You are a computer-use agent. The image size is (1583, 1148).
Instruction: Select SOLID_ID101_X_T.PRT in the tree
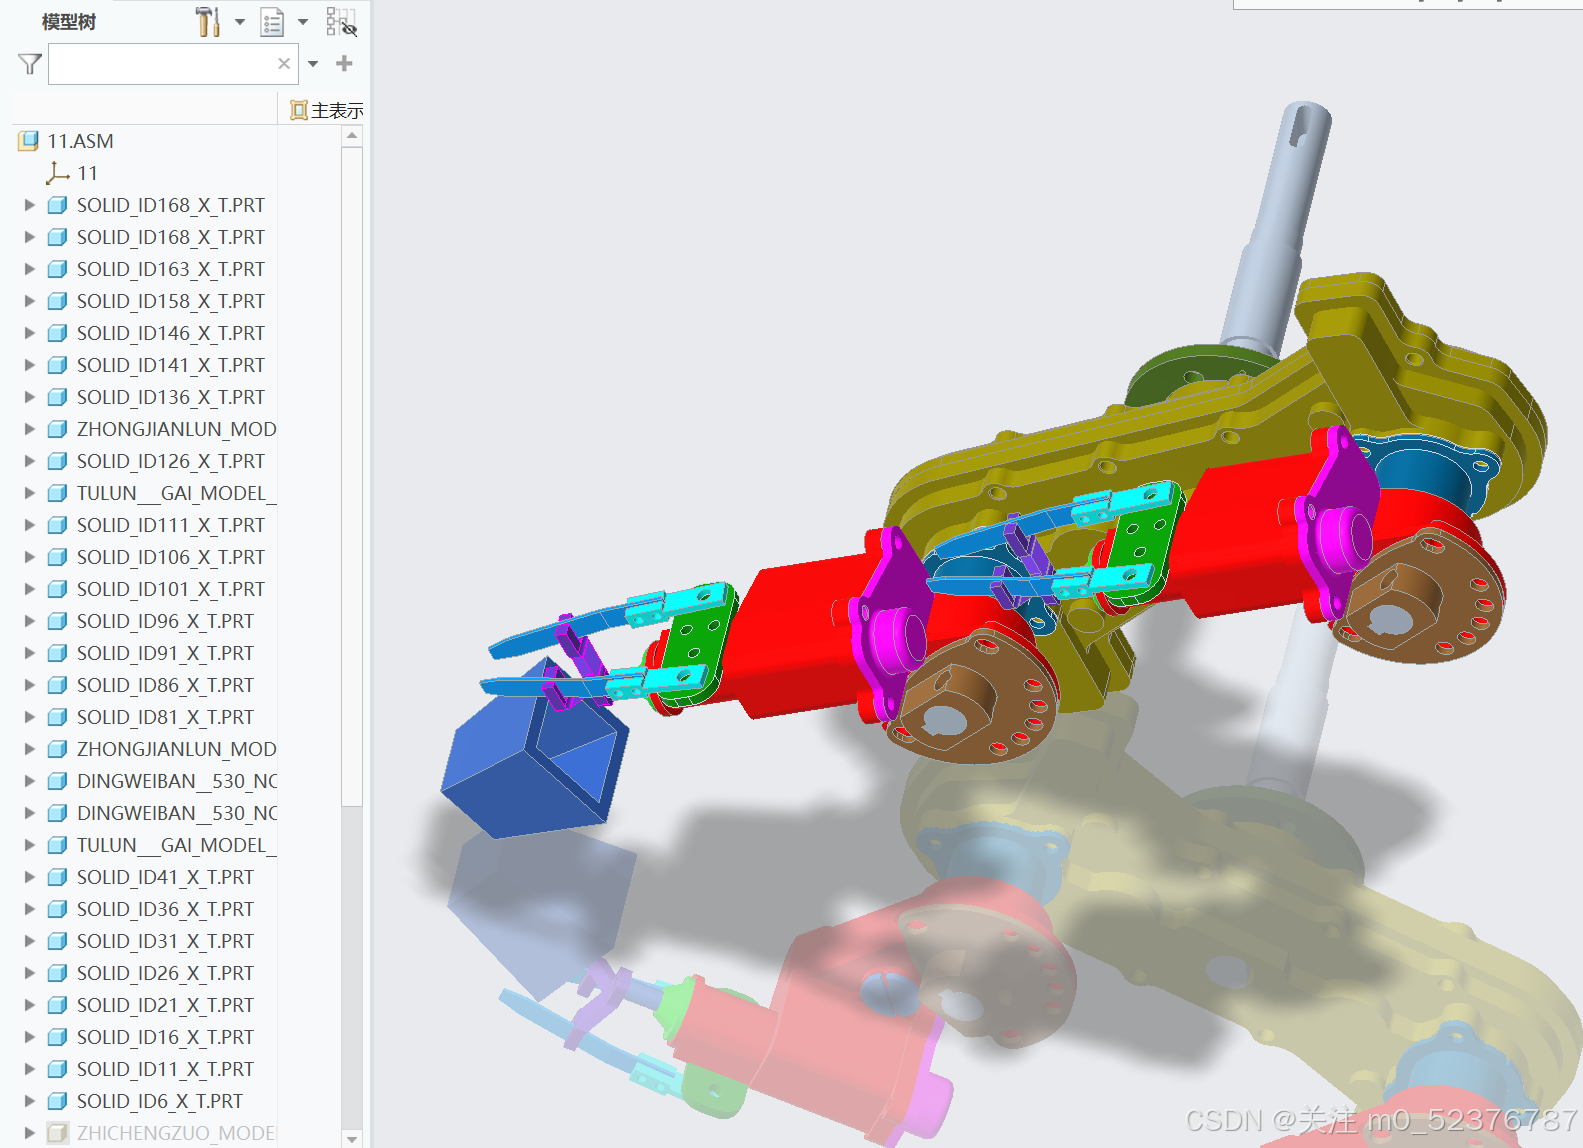pos(171,589)
